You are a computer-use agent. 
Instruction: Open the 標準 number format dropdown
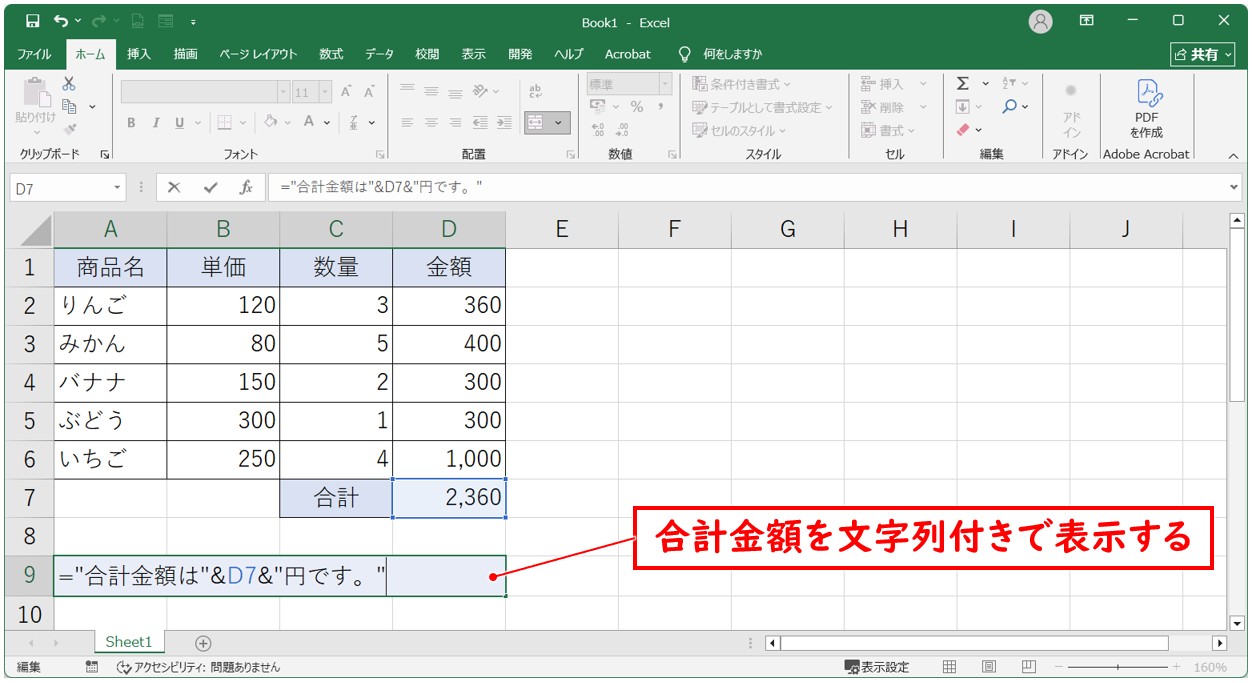[665, 84]
